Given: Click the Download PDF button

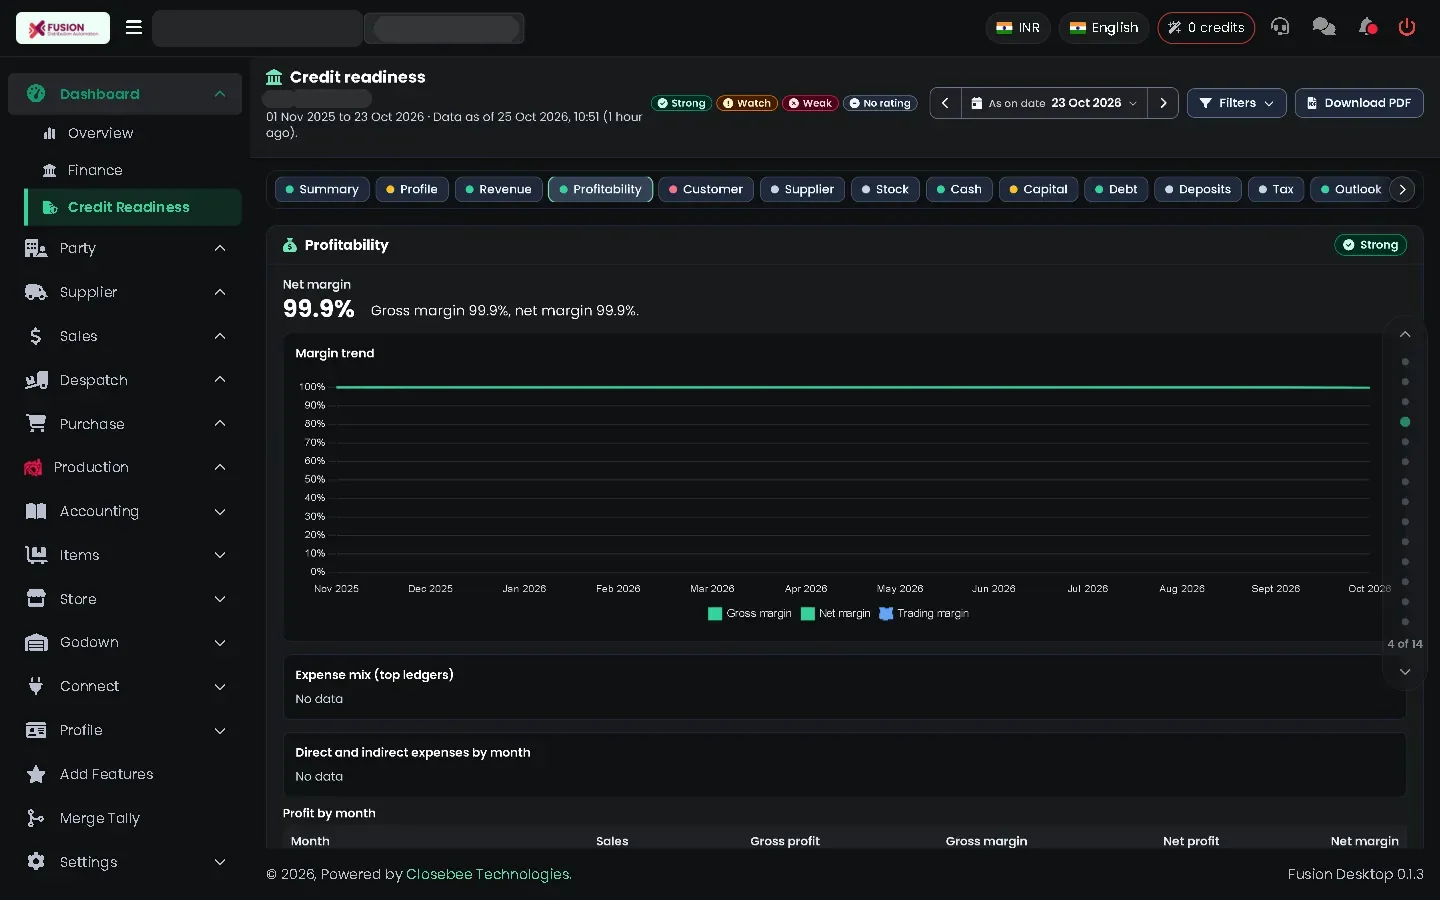Looking at the screenshot, I should (1359, 103).
